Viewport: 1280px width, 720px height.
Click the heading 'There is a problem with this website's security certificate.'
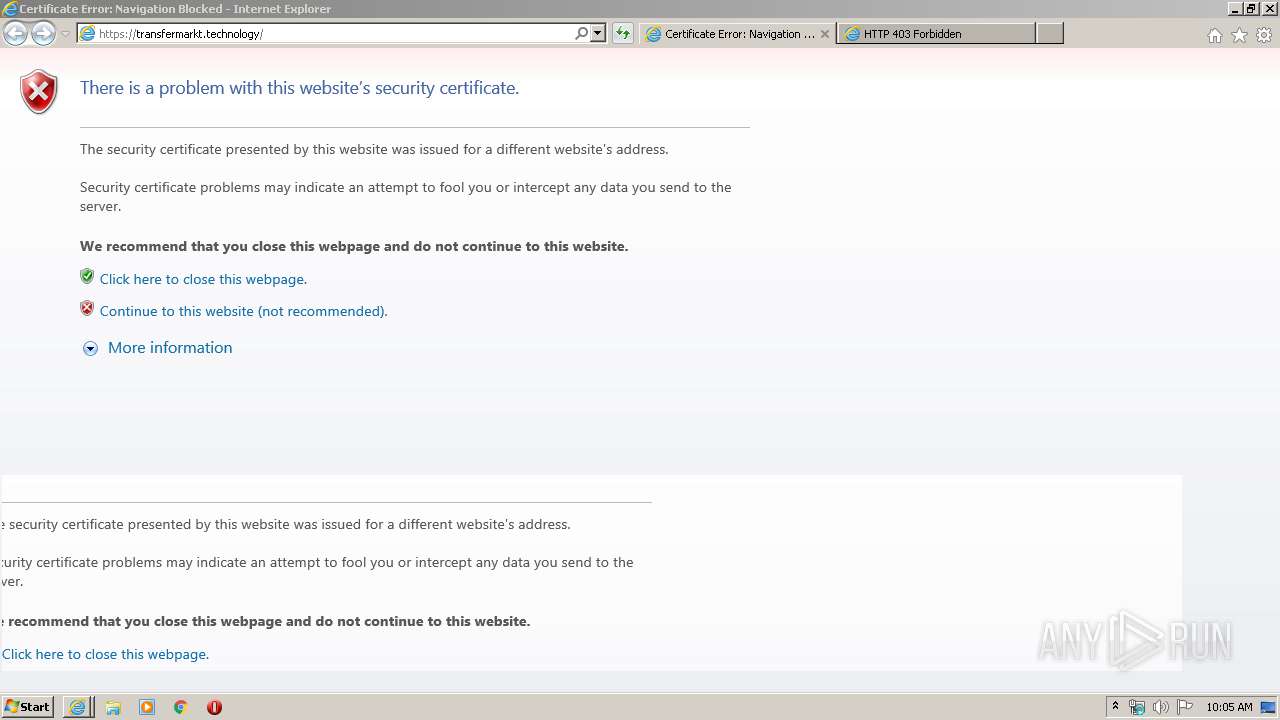[299, 88]
